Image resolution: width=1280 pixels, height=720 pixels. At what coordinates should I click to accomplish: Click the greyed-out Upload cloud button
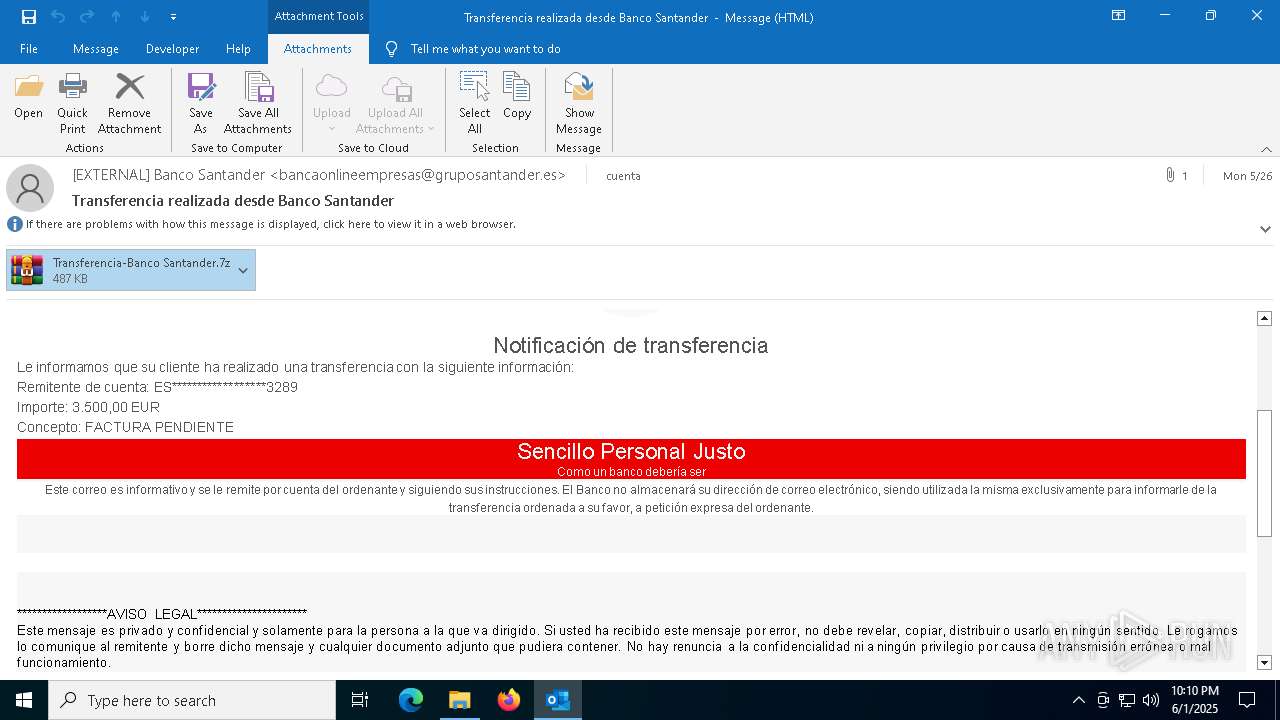pos(331,104)
